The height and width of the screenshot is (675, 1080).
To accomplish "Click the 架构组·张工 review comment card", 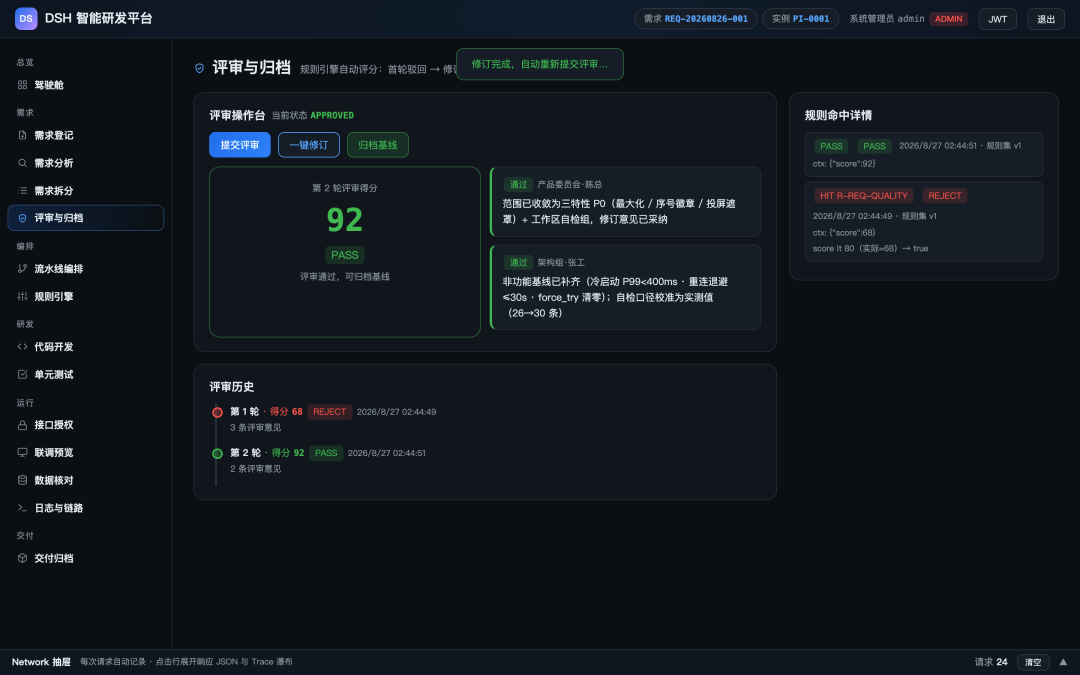I will coord(625,287).
